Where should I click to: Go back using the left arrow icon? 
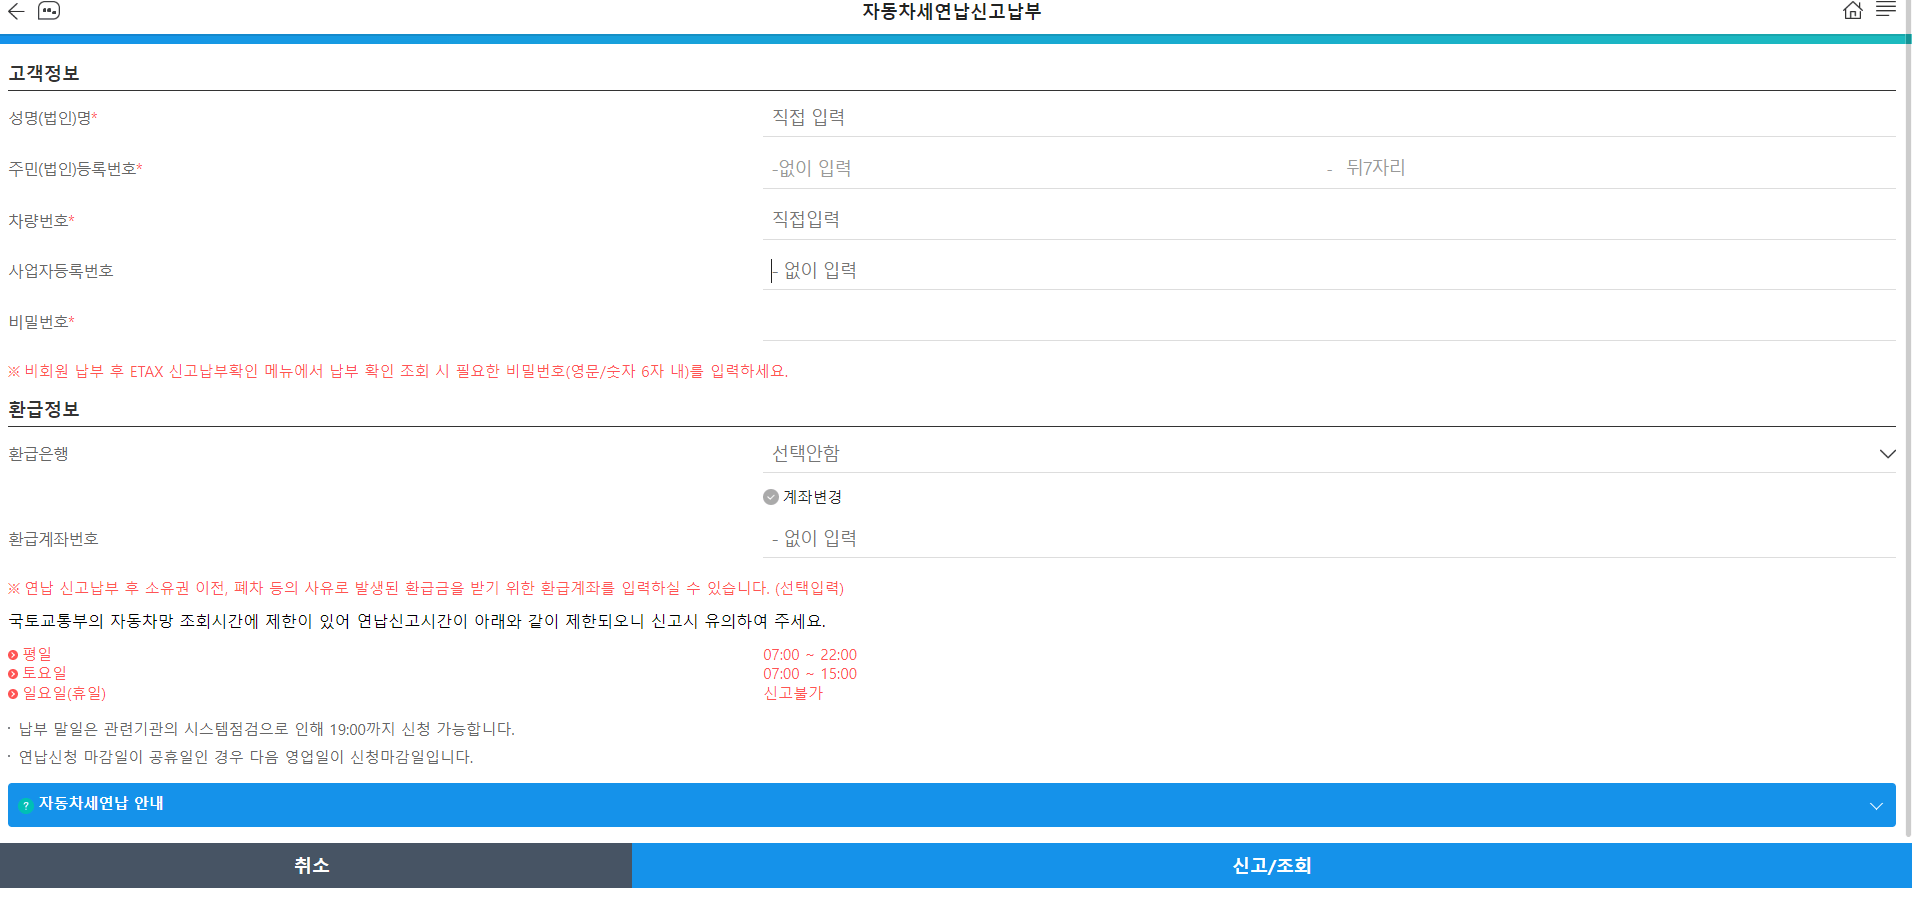pyautogui.click(x=16, y=11)
